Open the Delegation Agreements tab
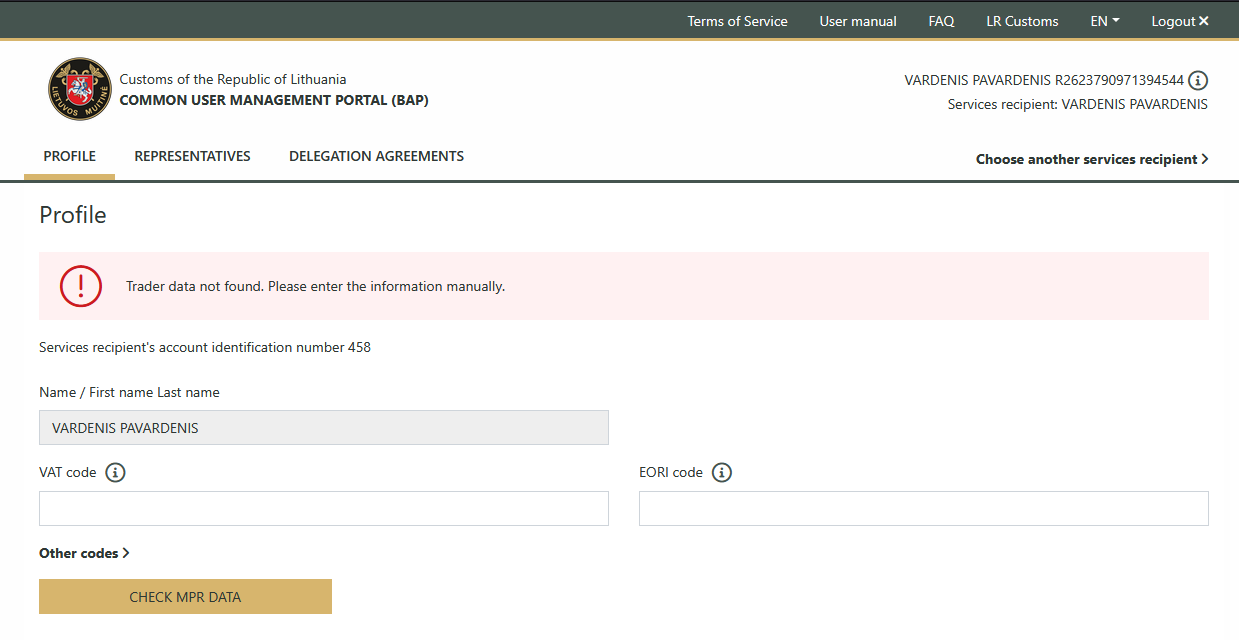 point(376,156)
